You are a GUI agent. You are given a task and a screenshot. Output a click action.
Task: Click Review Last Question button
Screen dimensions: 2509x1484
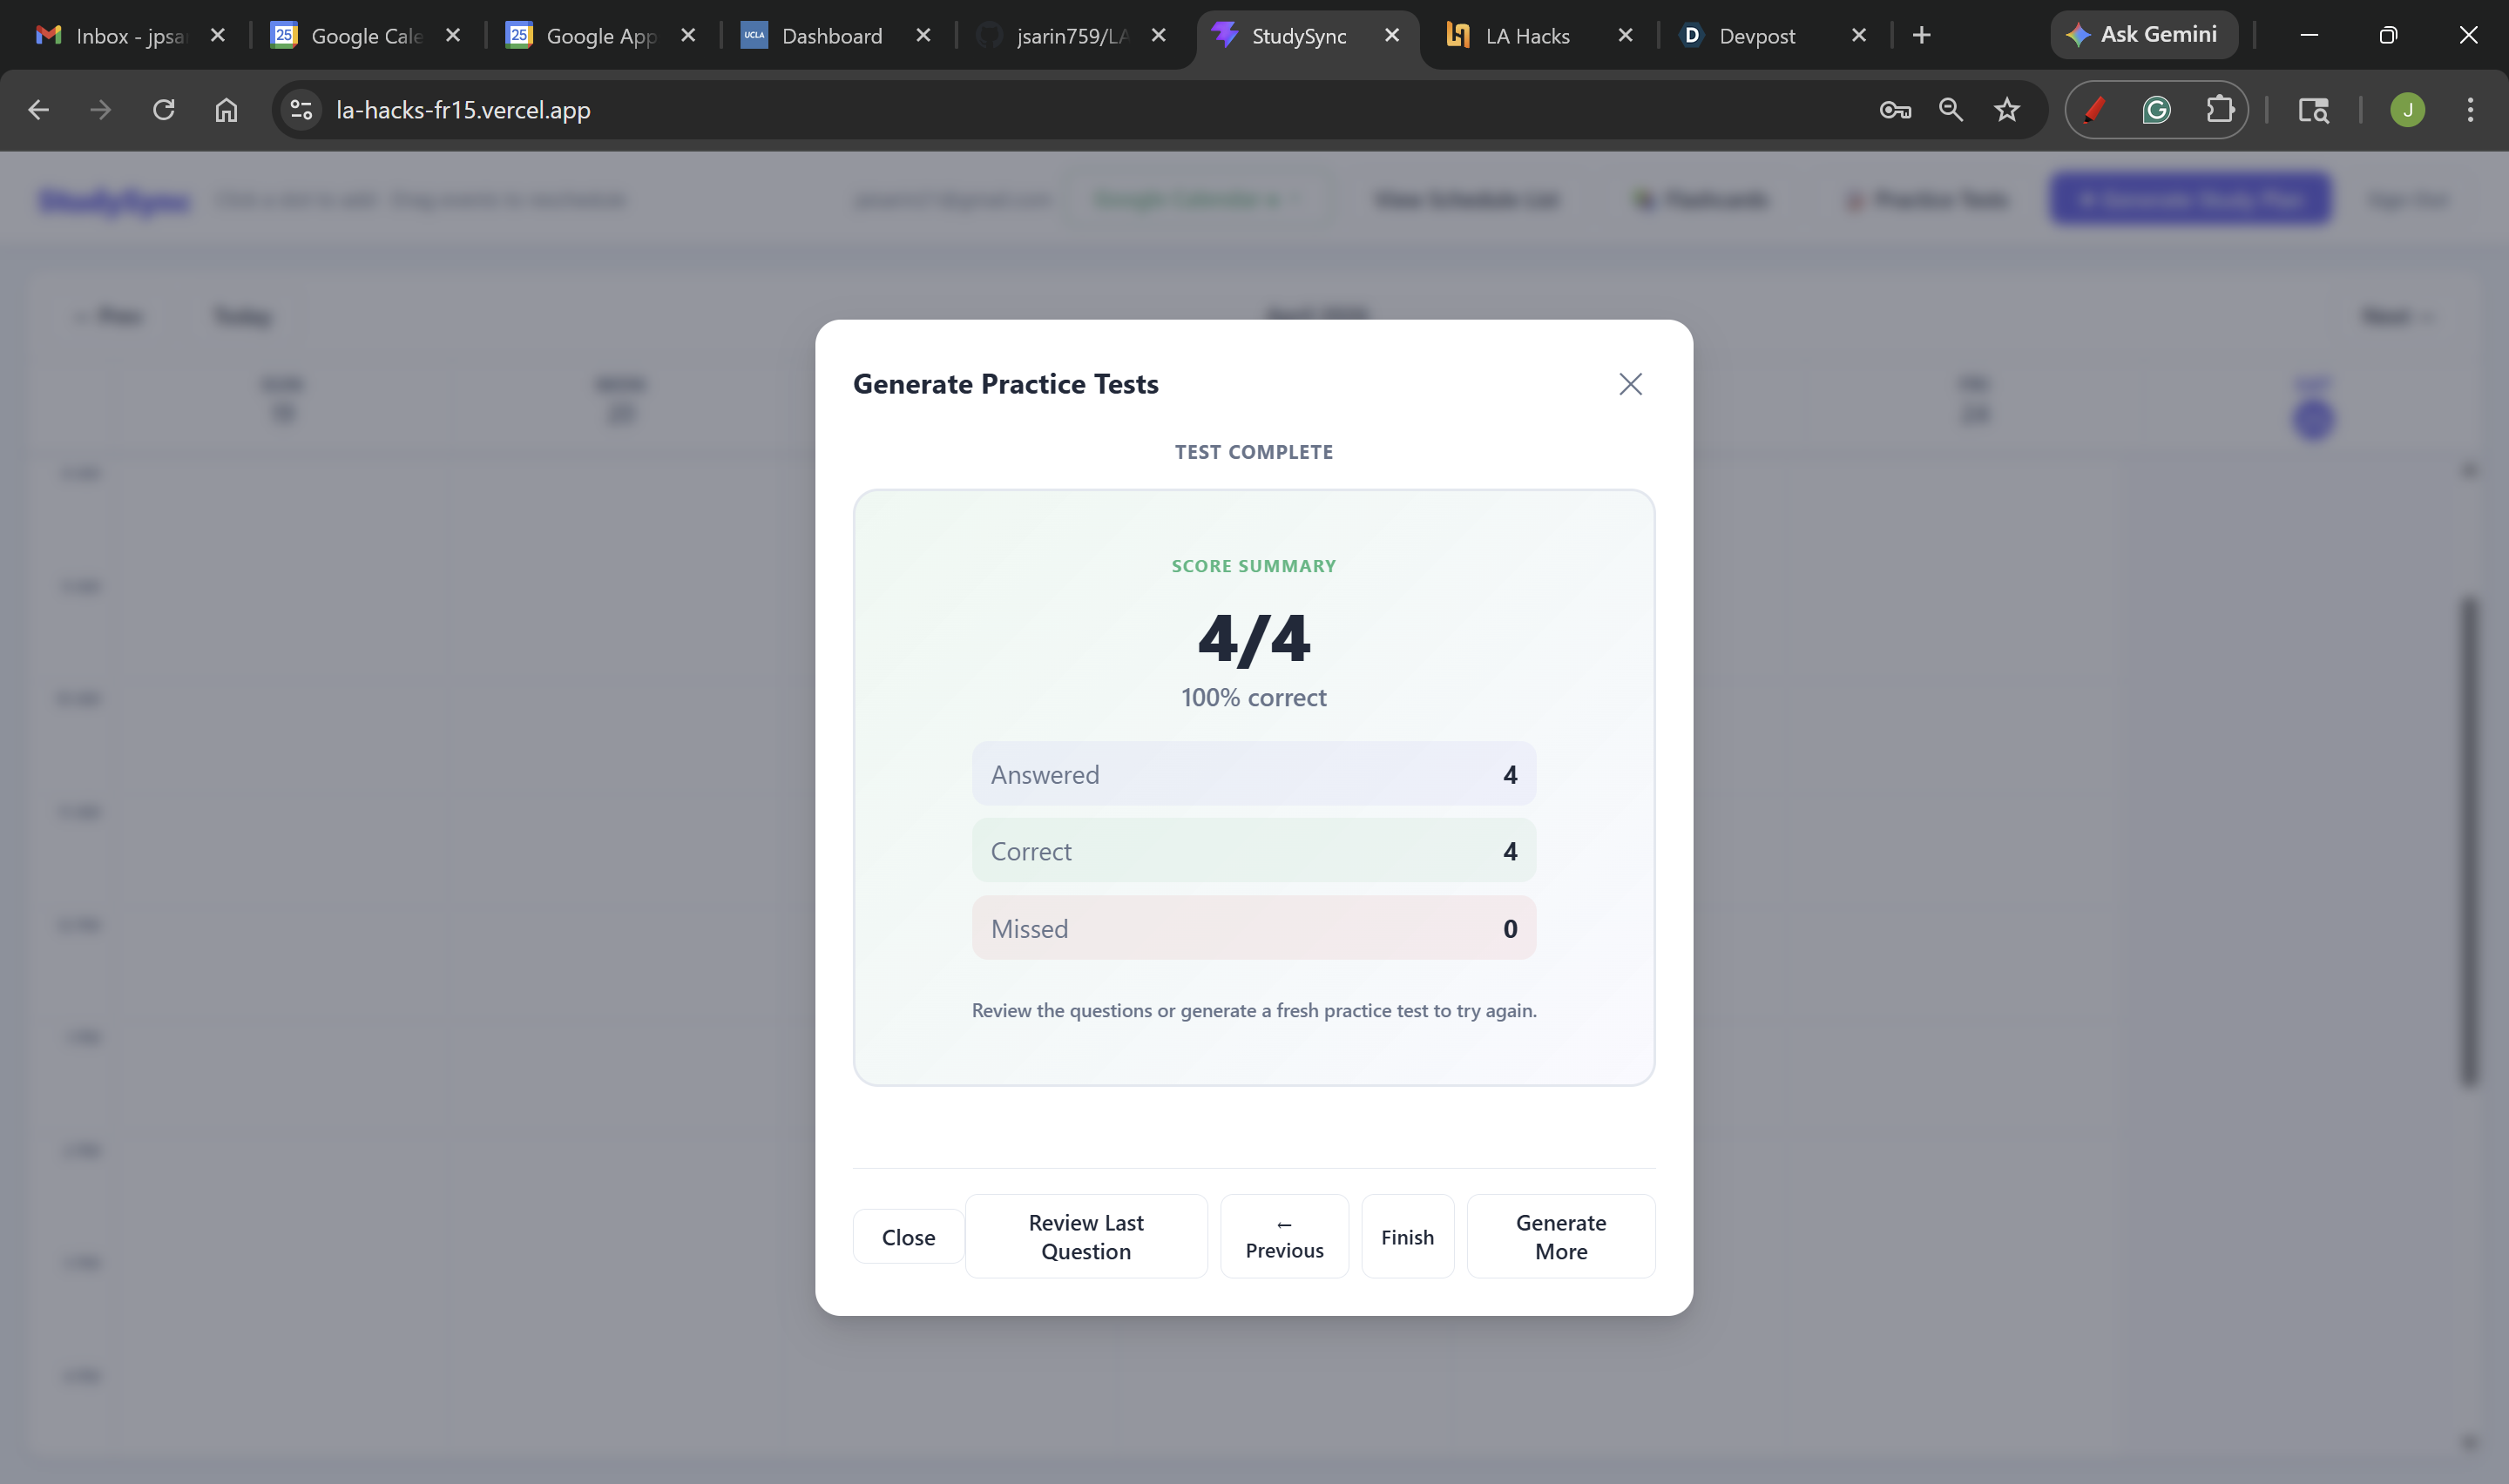1086,1237
